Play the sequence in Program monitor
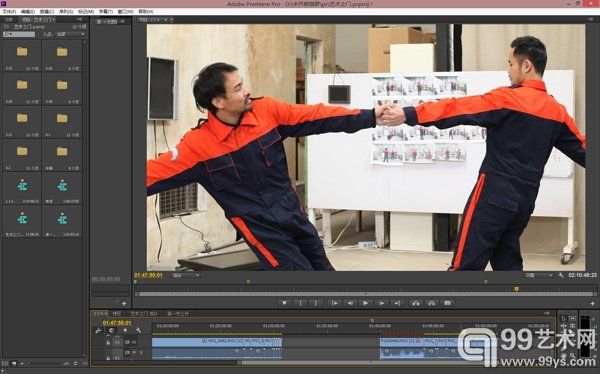This screenshot has height=374, width=600. click(365, 303)
